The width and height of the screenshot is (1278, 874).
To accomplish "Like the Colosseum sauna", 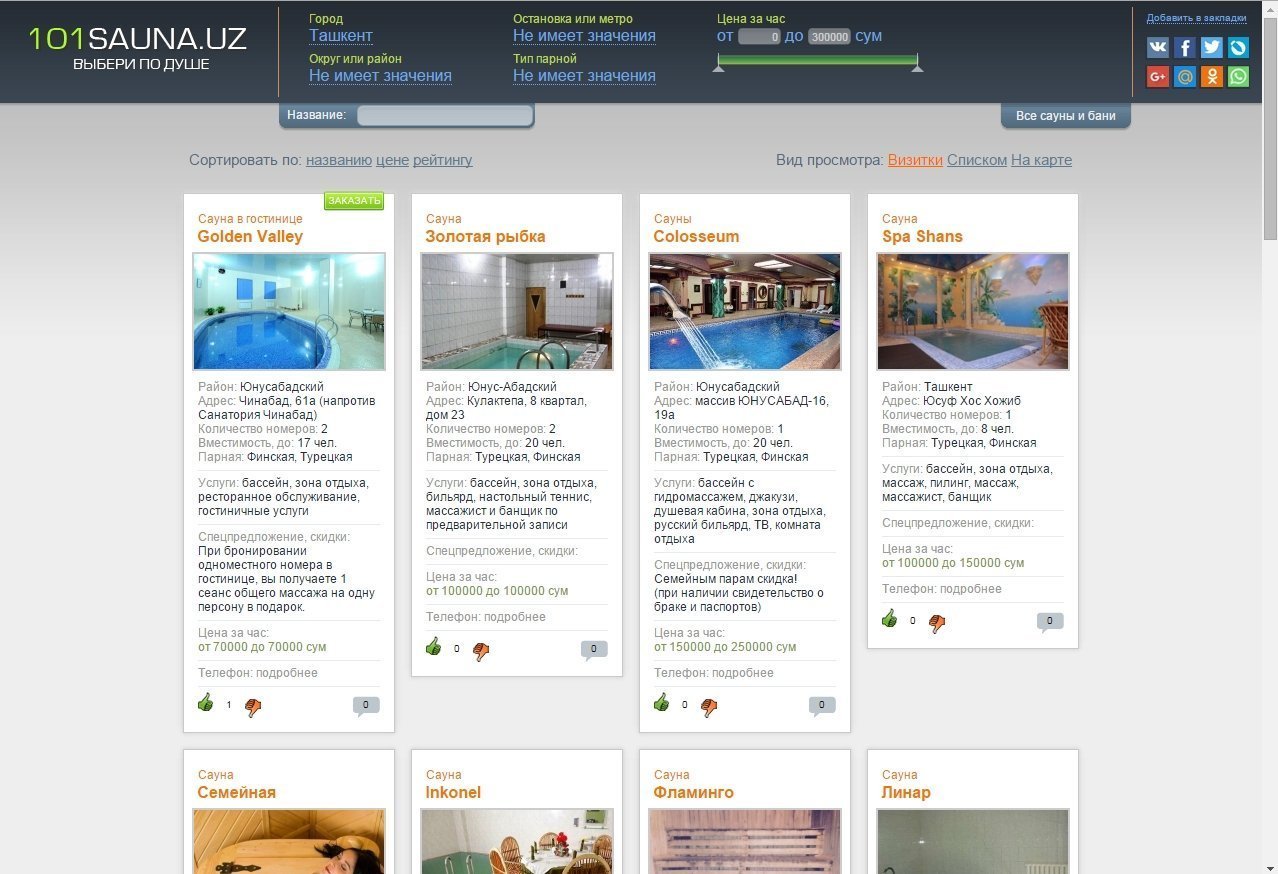I will point(662,702).
